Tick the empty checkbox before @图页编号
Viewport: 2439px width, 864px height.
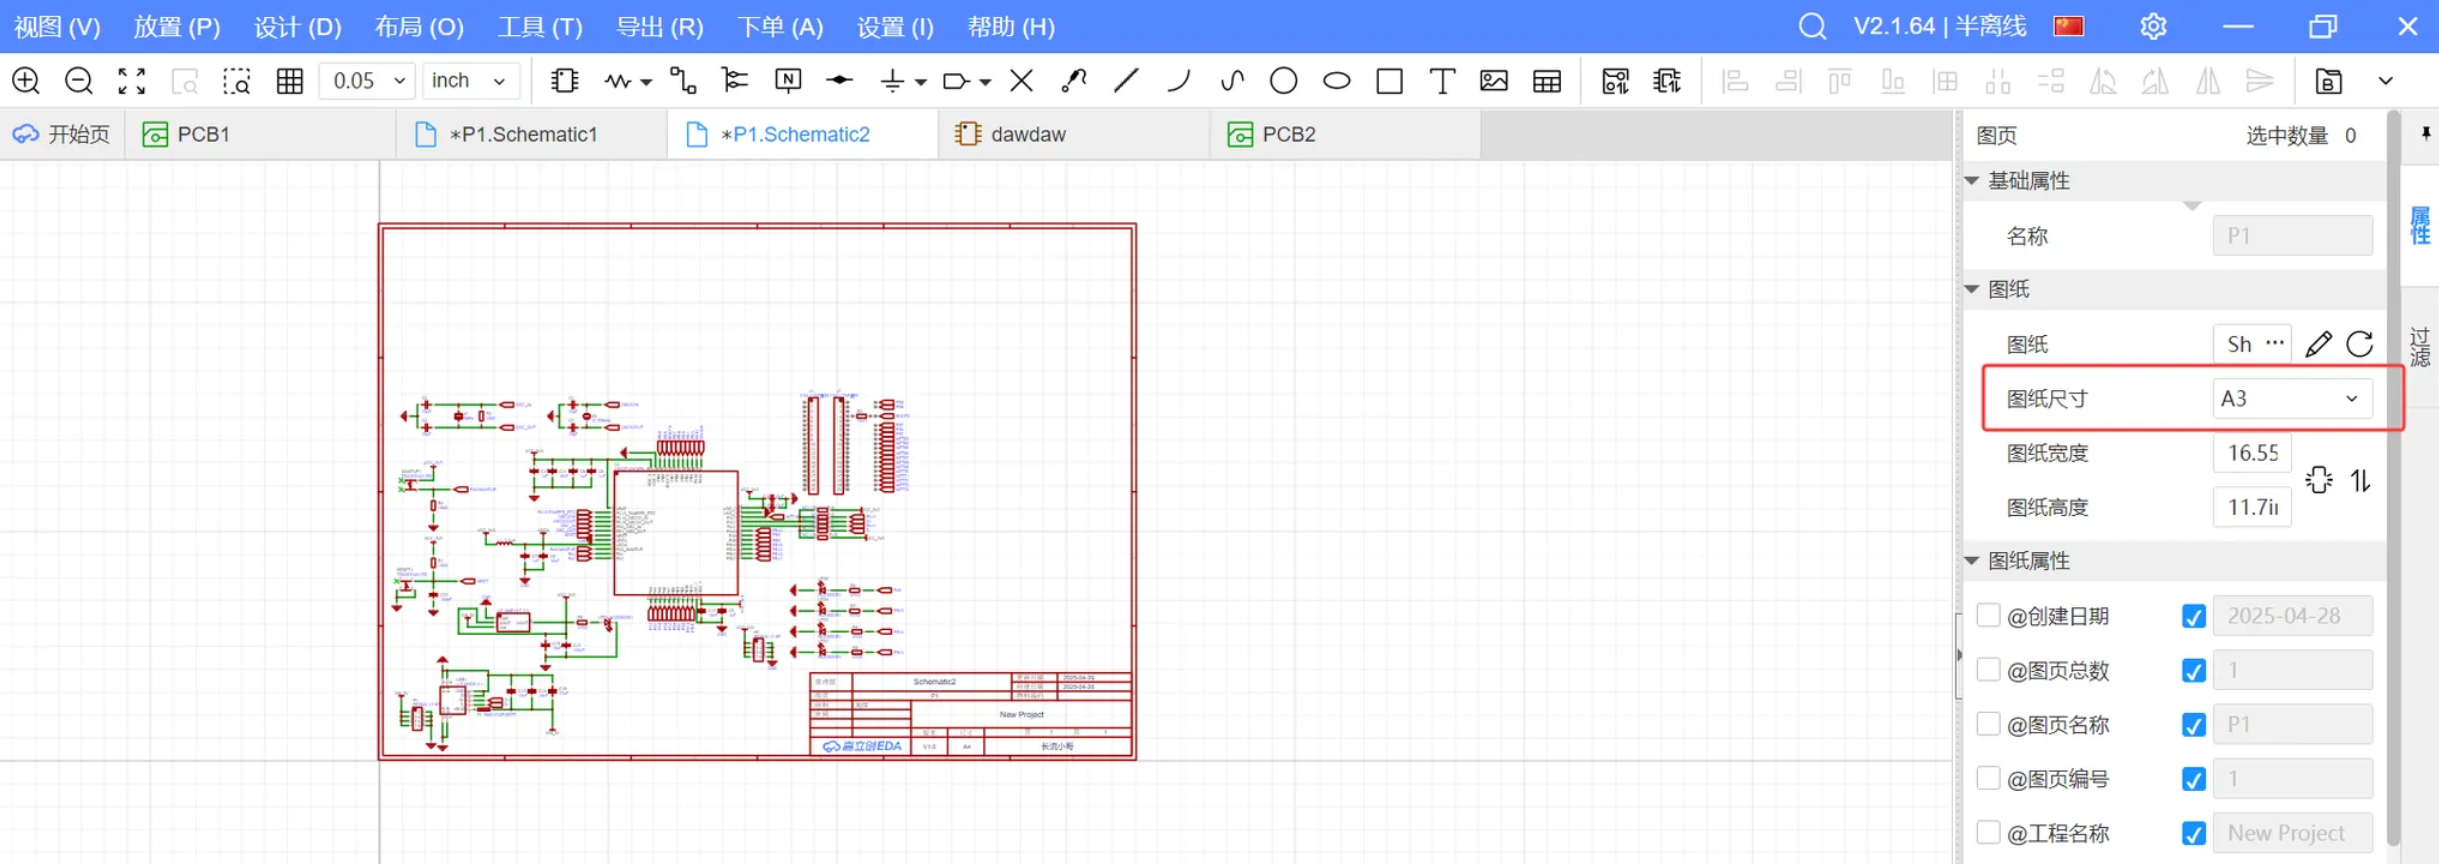(1988, 778)
